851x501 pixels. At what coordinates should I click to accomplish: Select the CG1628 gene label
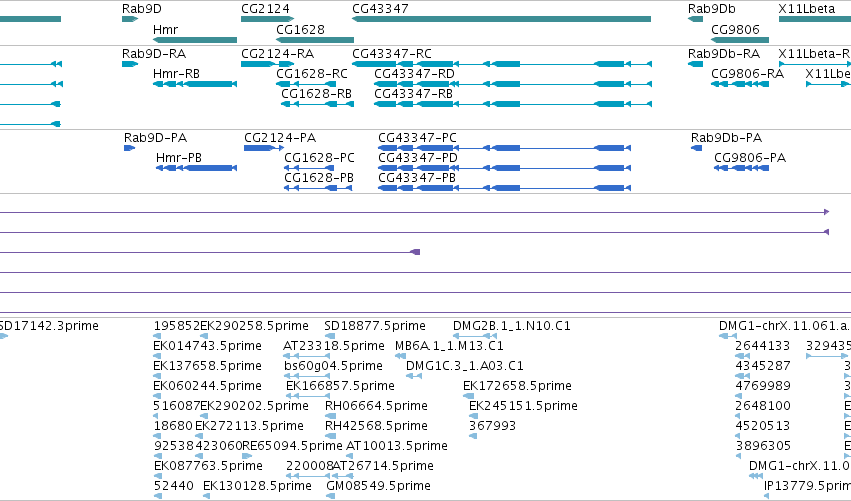pos(300,29)
